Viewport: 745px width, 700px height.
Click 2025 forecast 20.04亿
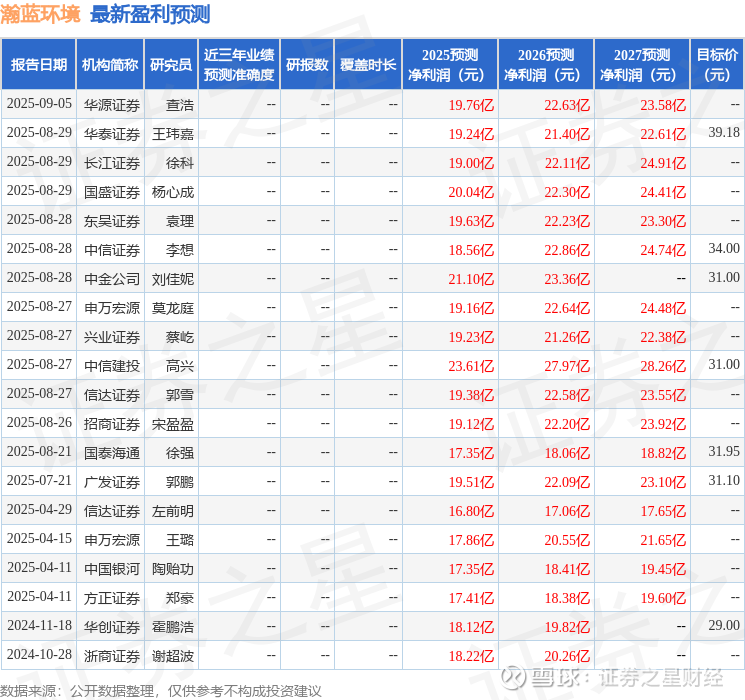471,192
